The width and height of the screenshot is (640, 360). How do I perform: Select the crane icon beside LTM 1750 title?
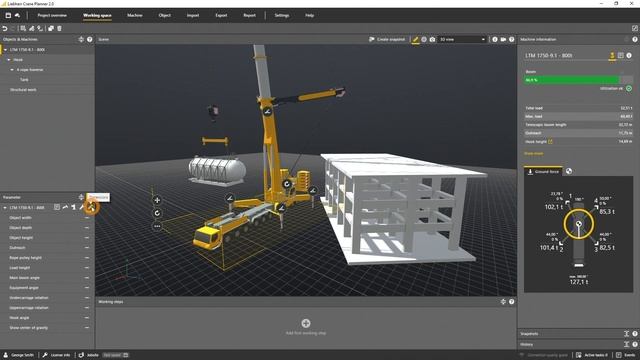pos(612,56)
